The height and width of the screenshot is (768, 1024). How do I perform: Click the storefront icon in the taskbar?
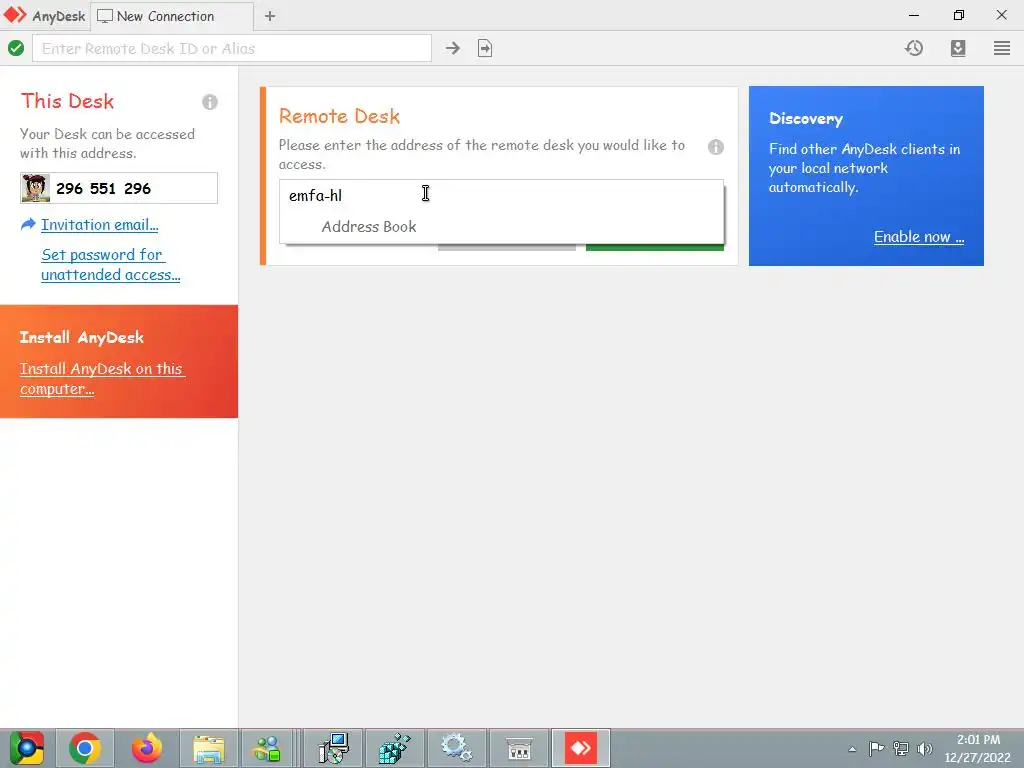(519, 748)
